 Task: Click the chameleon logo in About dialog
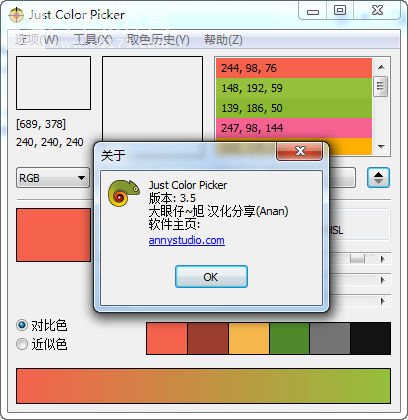pos(124,193)
